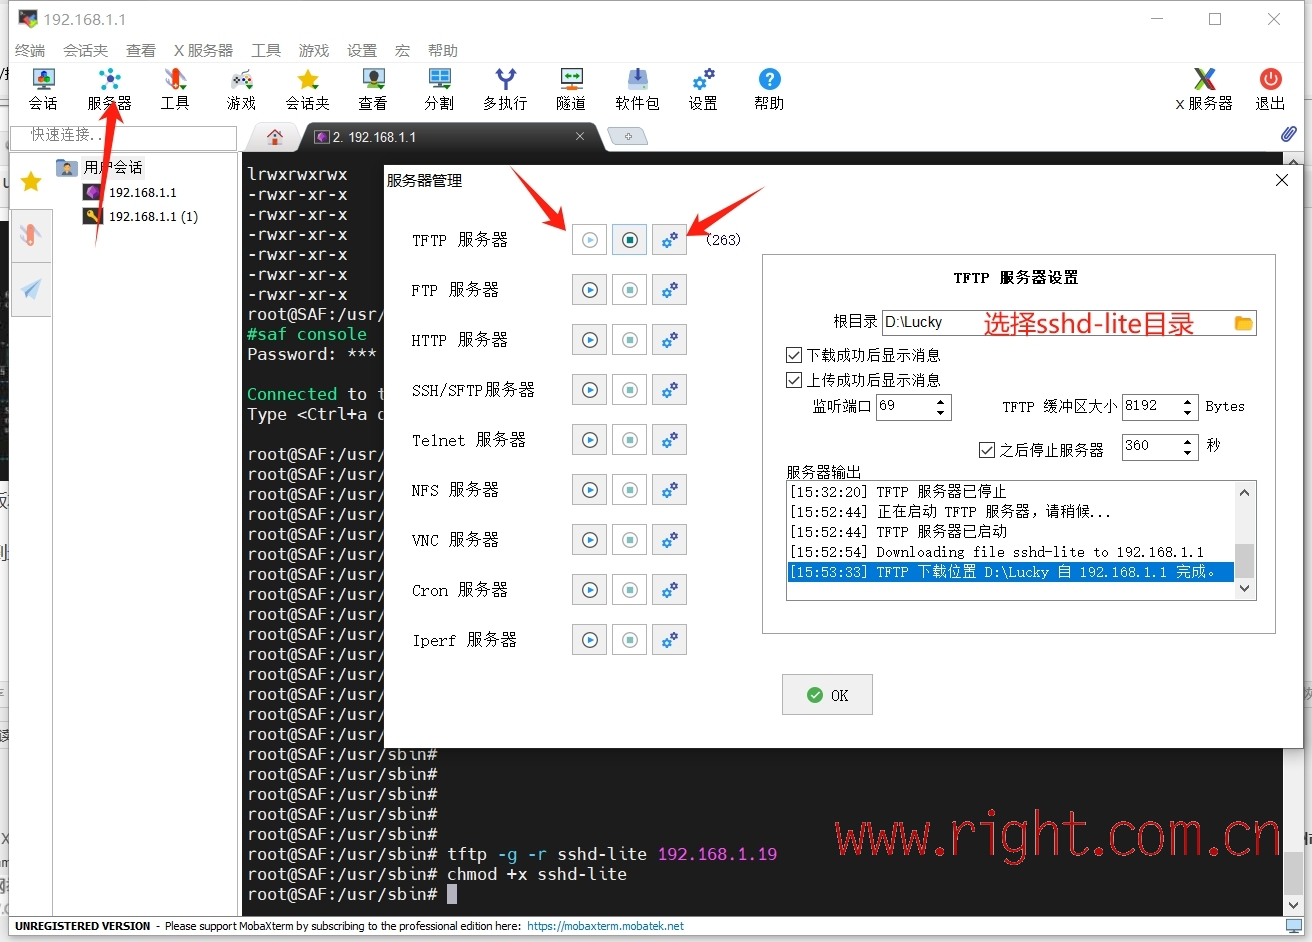Start the FTP server with its play icon
This screenshot has width=1312, height=942.
pyautogui.click(x=590, y=290)
